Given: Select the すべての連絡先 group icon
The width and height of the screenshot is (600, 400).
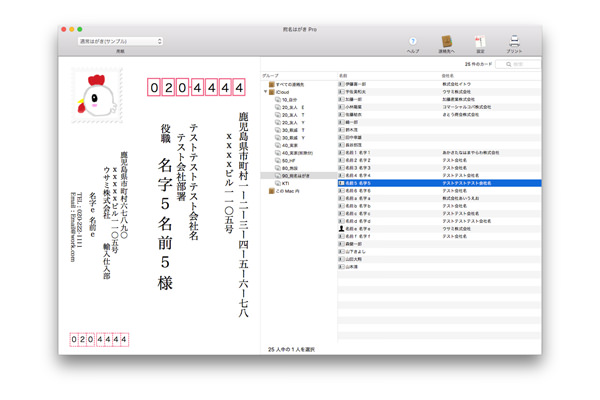Looking at the screenshot, I should [x=272, y=85].
